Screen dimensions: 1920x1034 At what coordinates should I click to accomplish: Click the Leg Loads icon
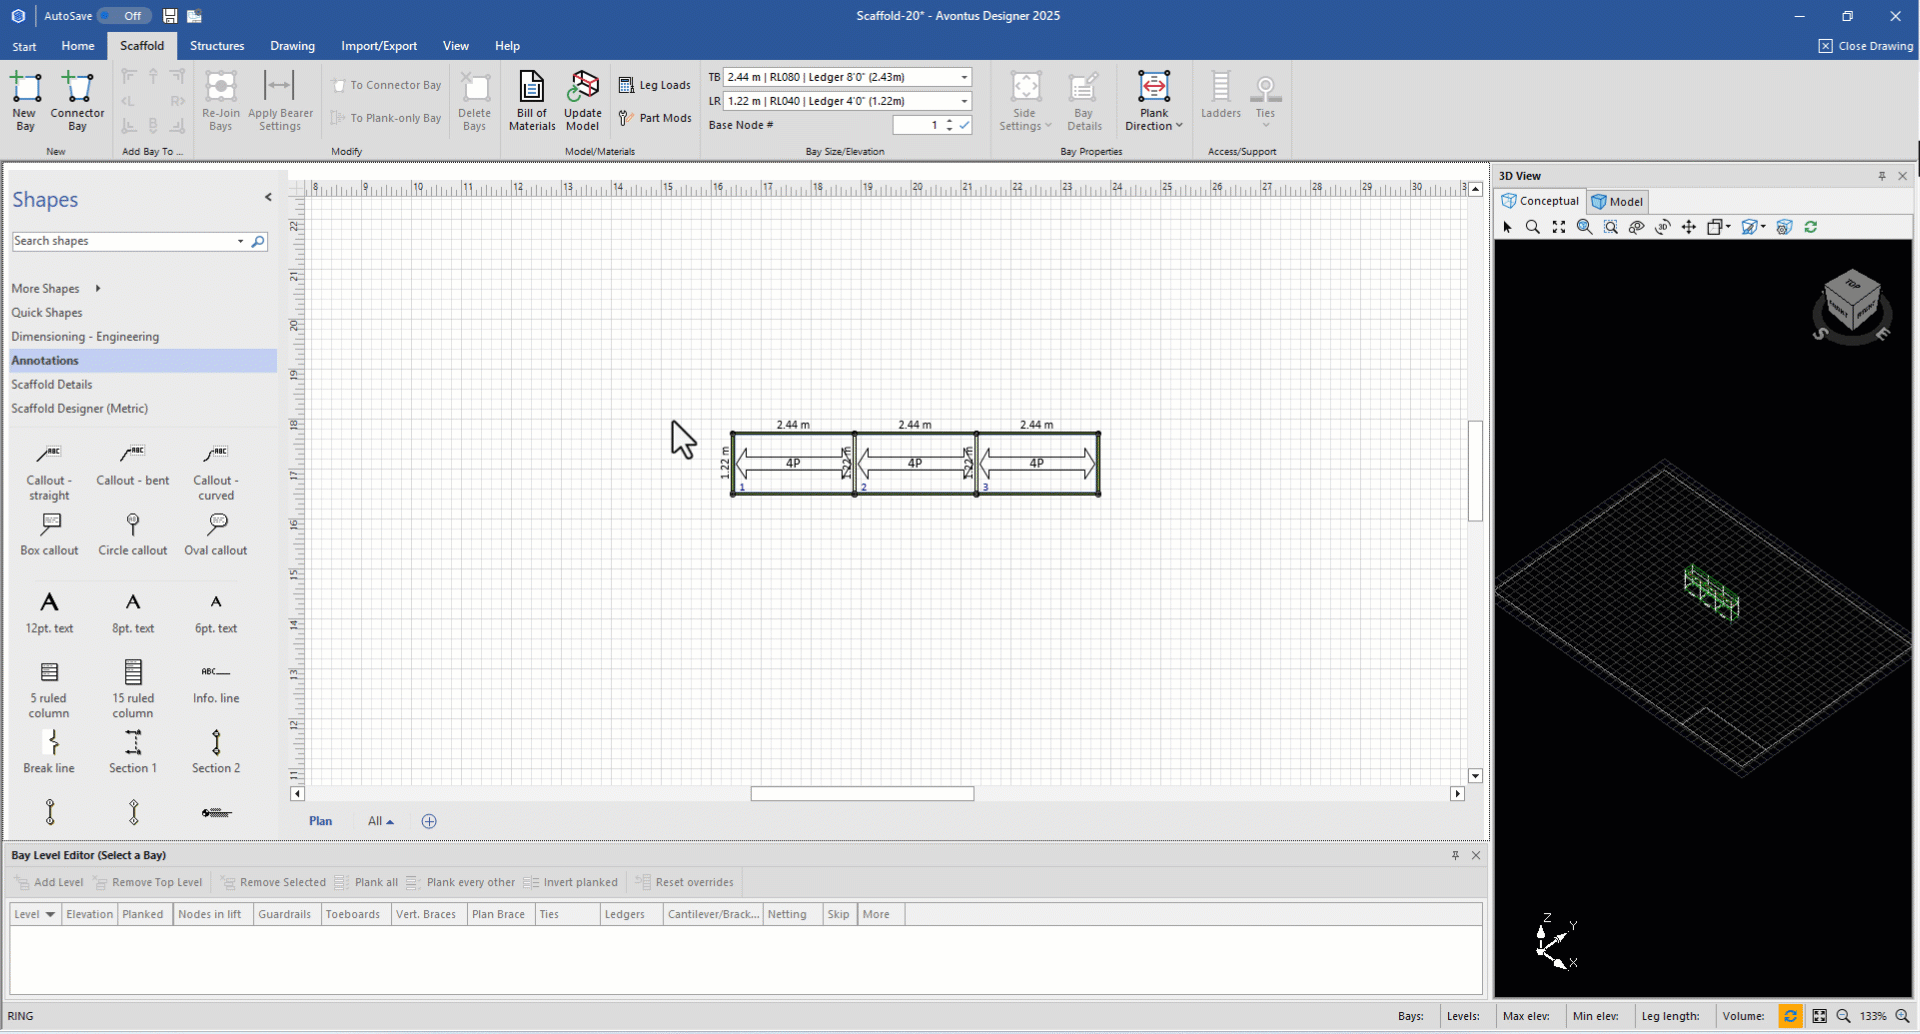[x=655, y=85]
